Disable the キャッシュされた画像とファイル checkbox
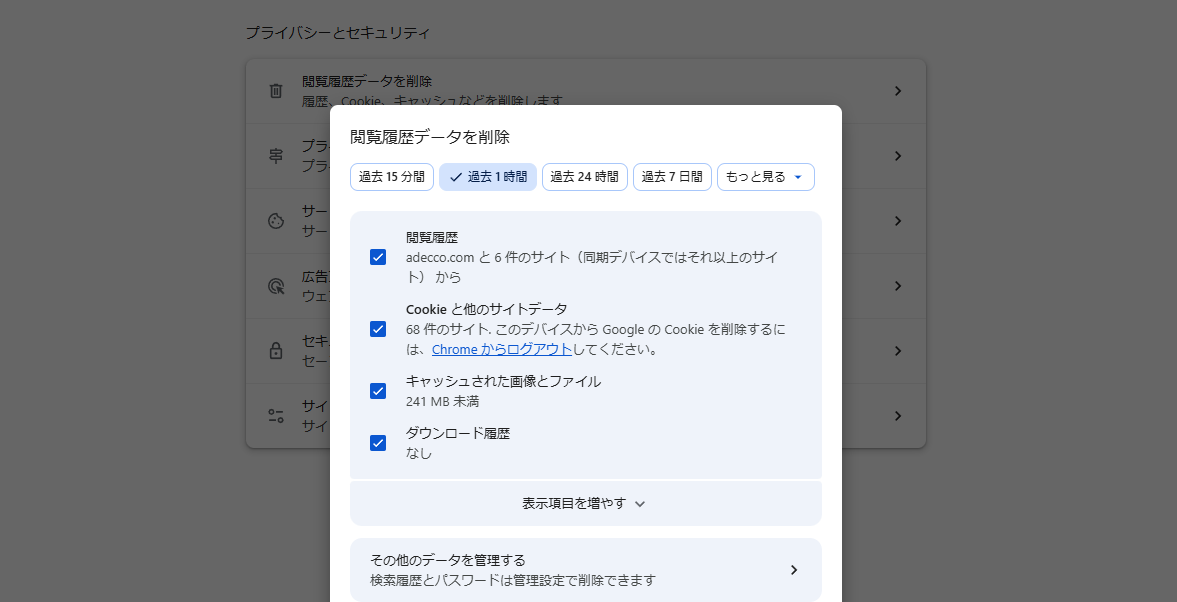The image size is (1177, 602). [378, 391]
